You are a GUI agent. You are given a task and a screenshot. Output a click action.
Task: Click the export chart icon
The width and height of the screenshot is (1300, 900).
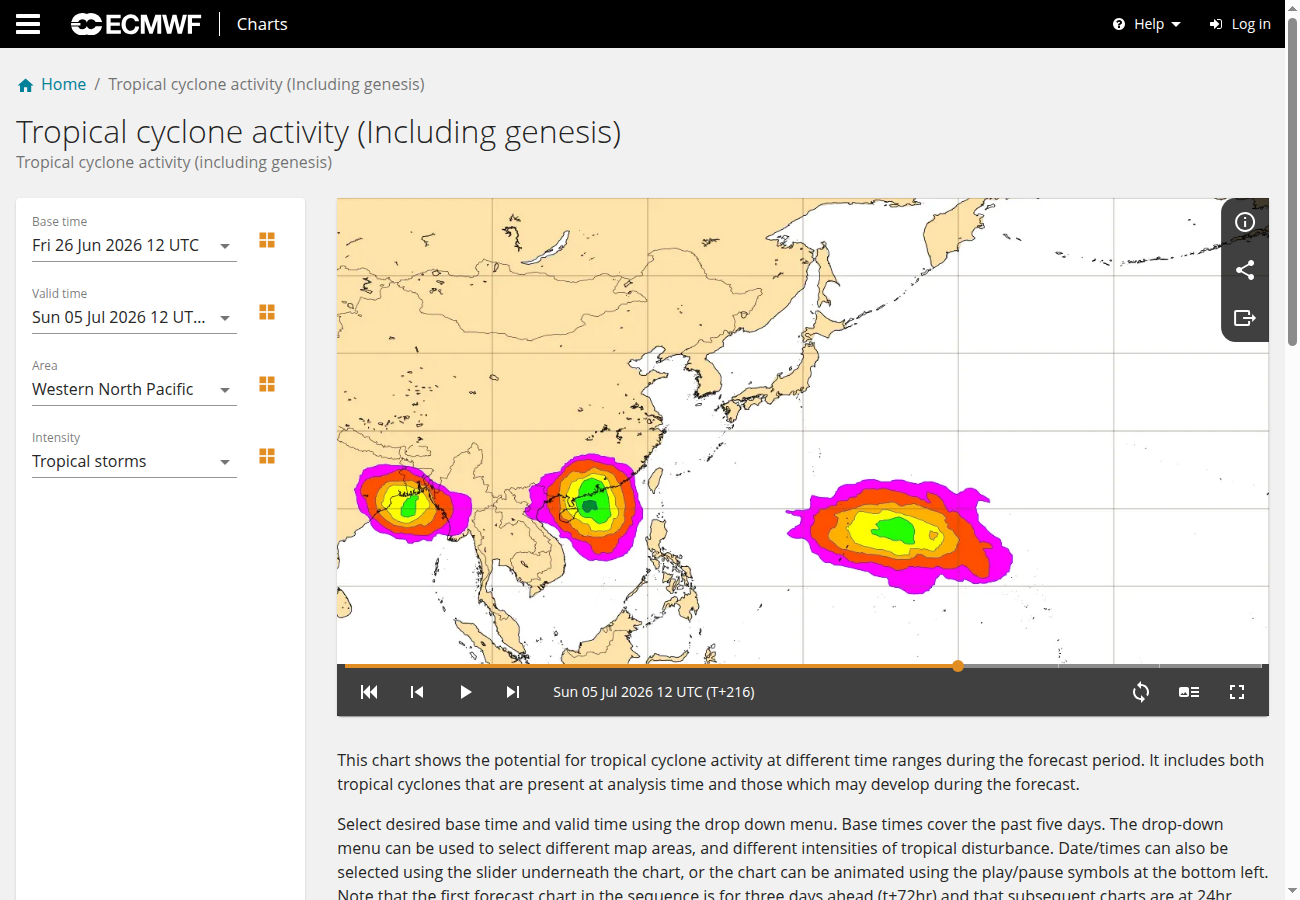pos(1245,318)
